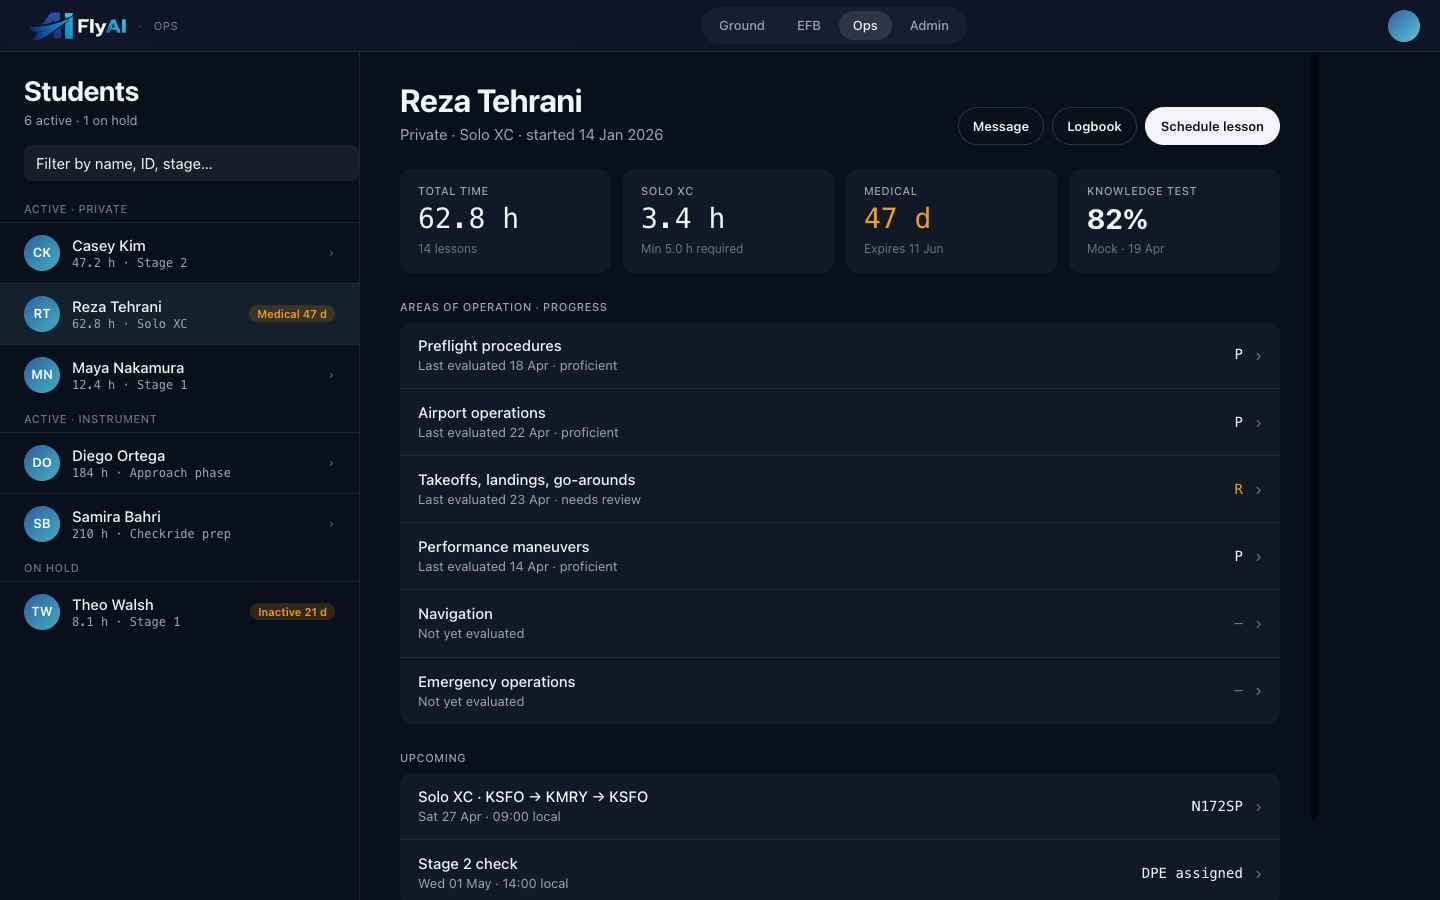Click the Message button
Screen dimensions: 1440x900
click(1001, 126)
